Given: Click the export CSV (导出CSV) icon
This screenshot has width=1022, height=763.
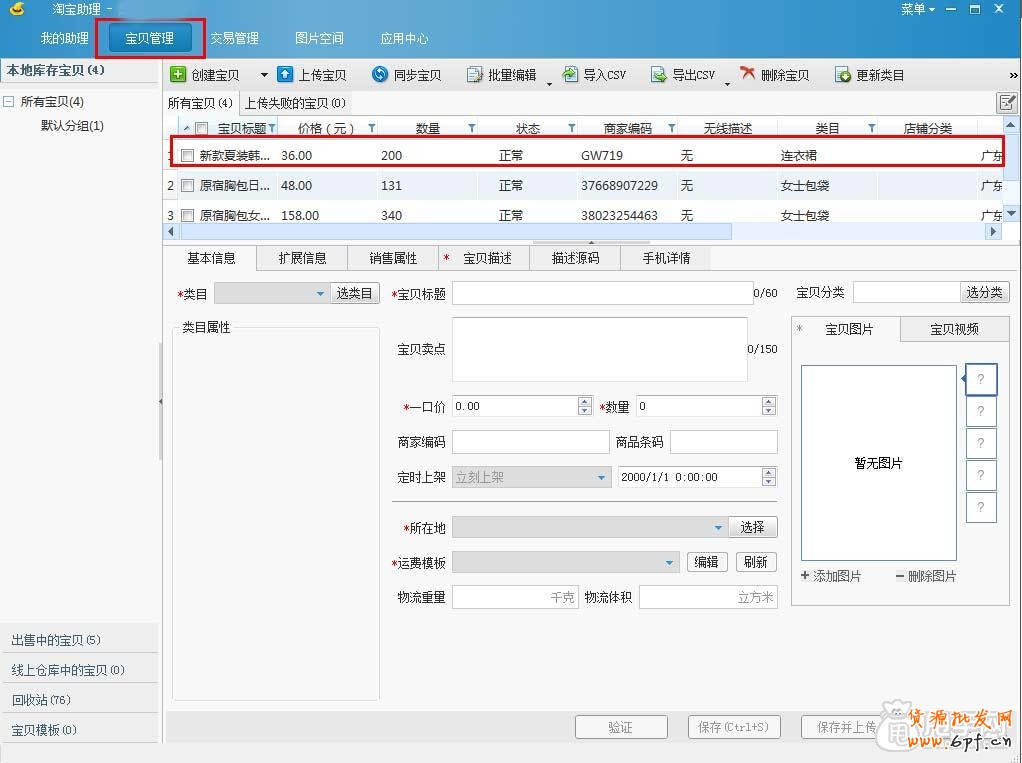Looking at the screenshot, I should coord(659,75).
